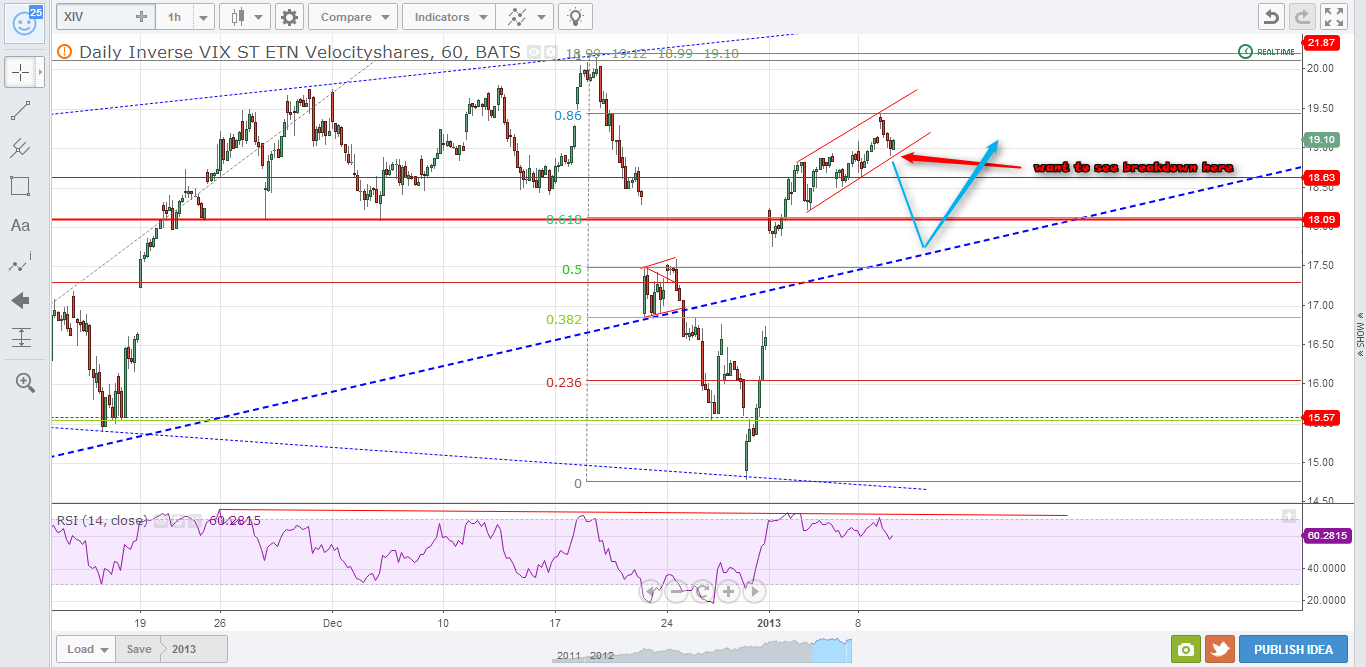Open series format gear beside chart title
Image resolution: width=1366 pixels, height=667 pixels.
click(x=550, y=52)
